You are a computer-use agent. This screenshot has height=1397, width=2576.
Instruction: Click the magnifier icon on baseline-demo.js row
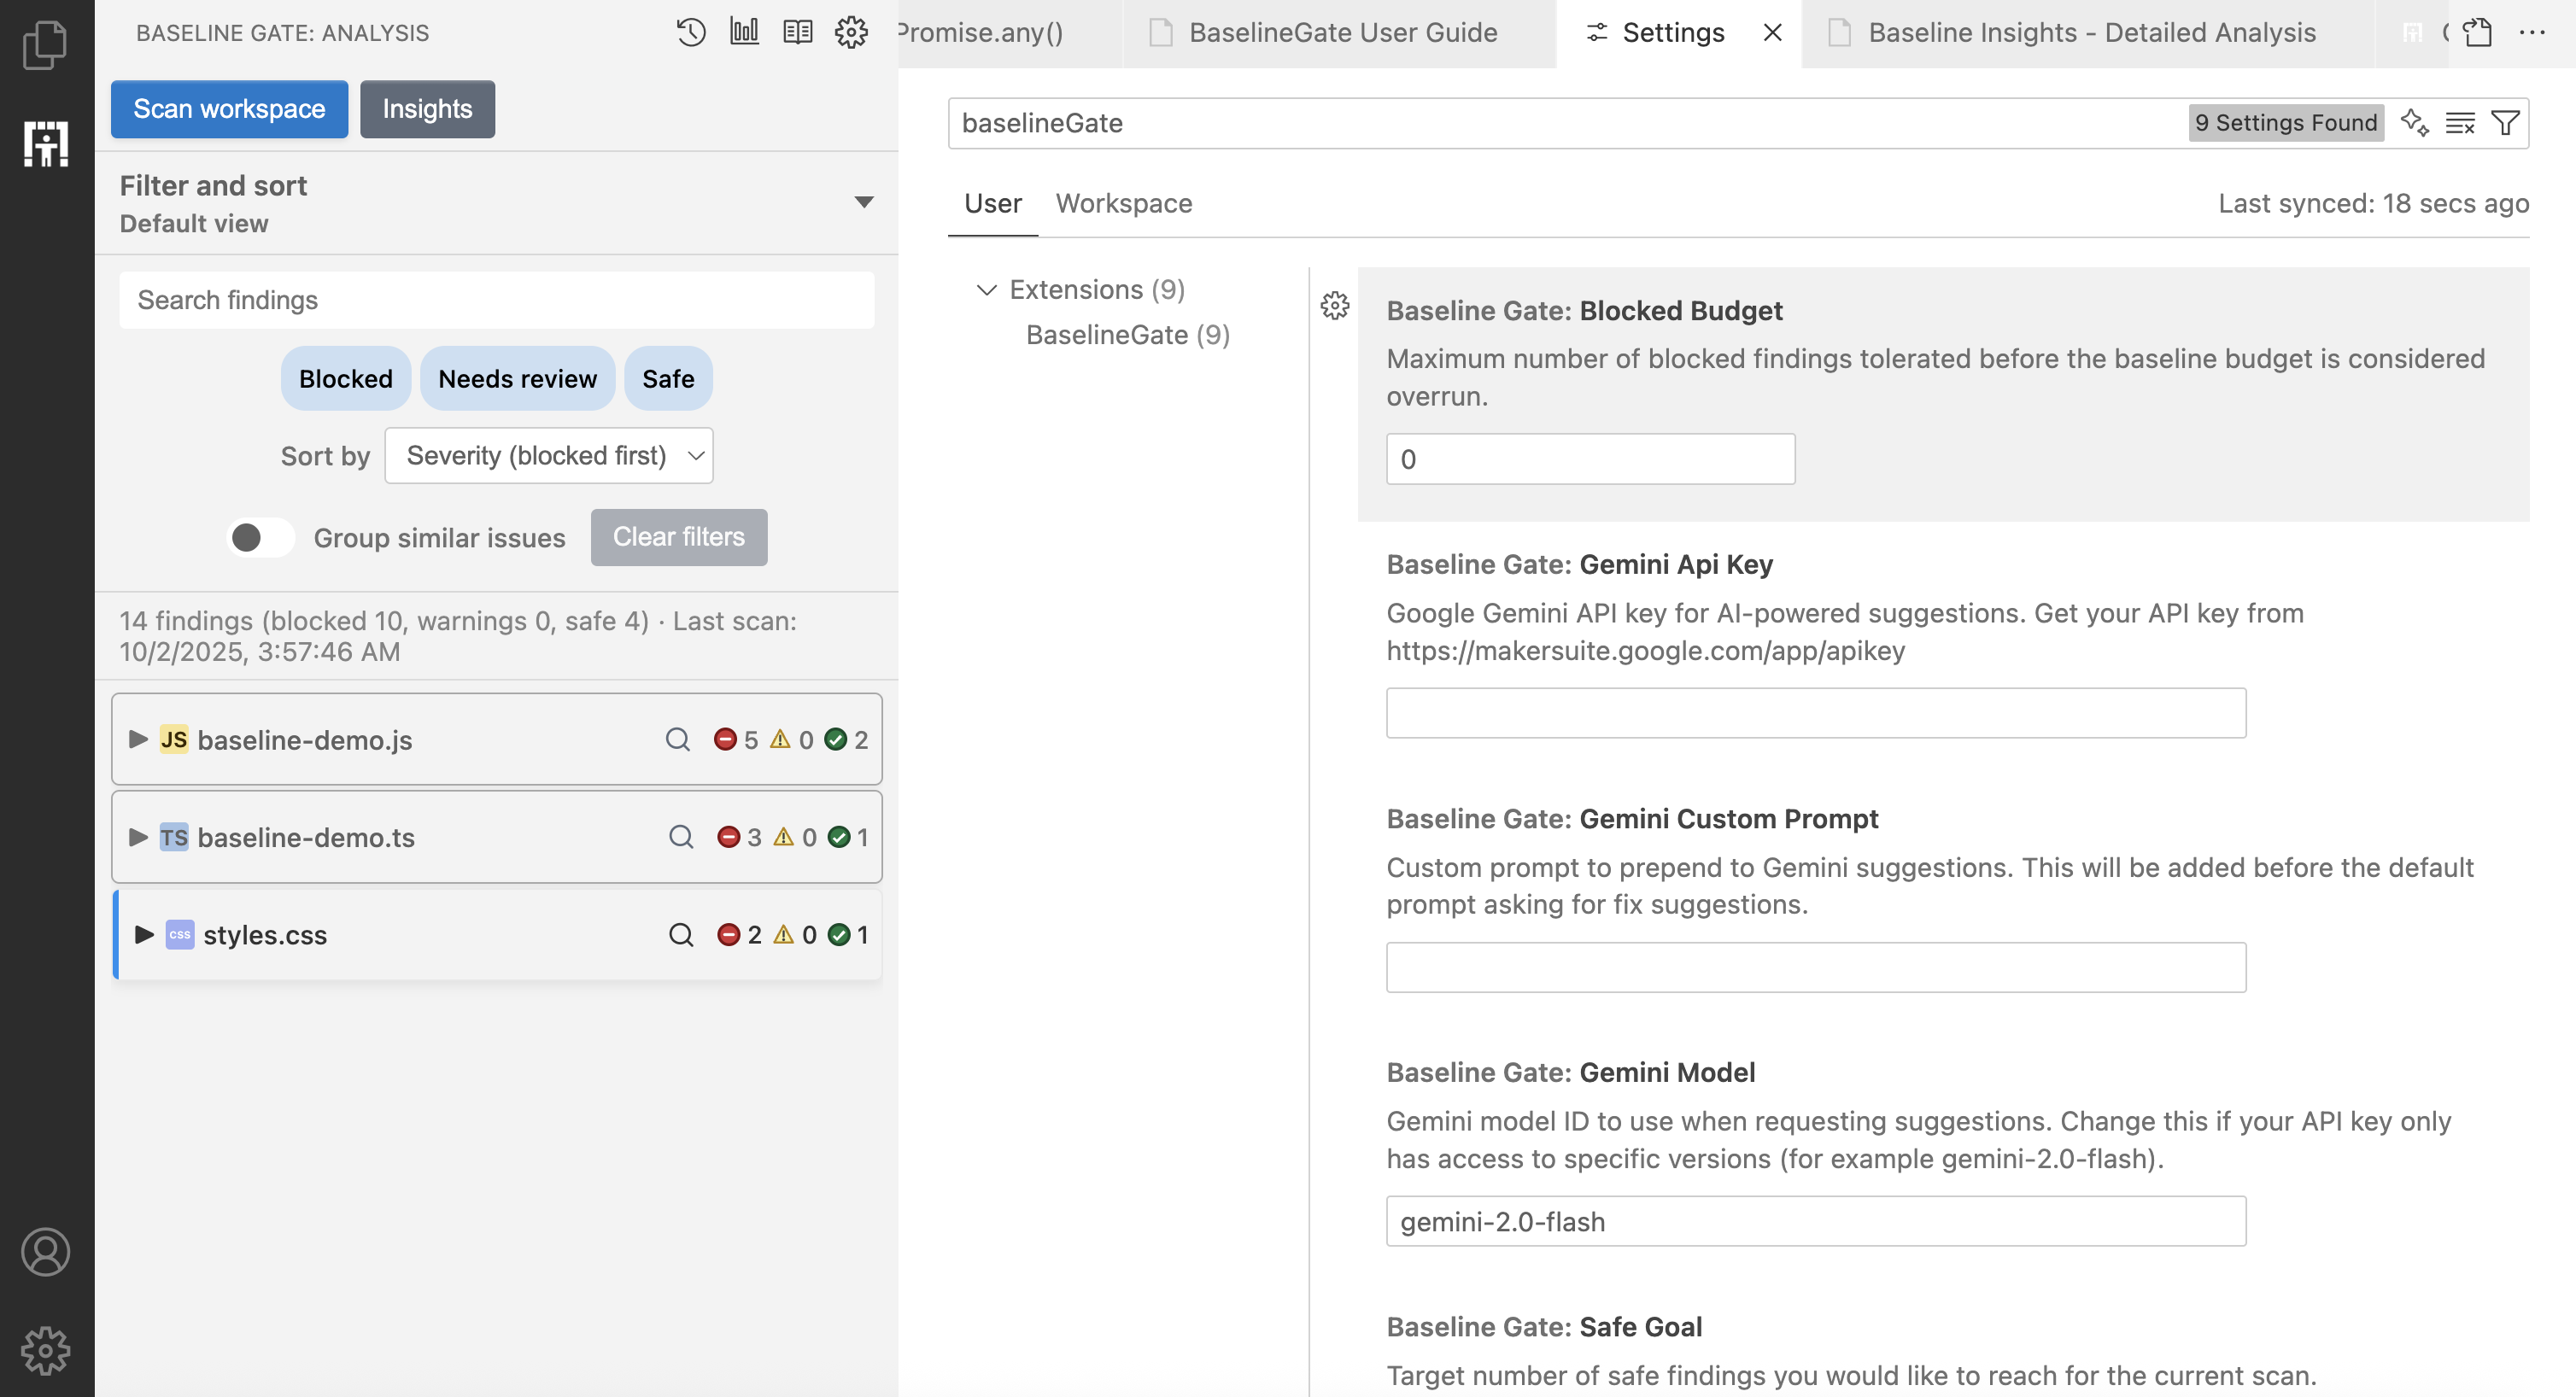click(x=678, y=740)
